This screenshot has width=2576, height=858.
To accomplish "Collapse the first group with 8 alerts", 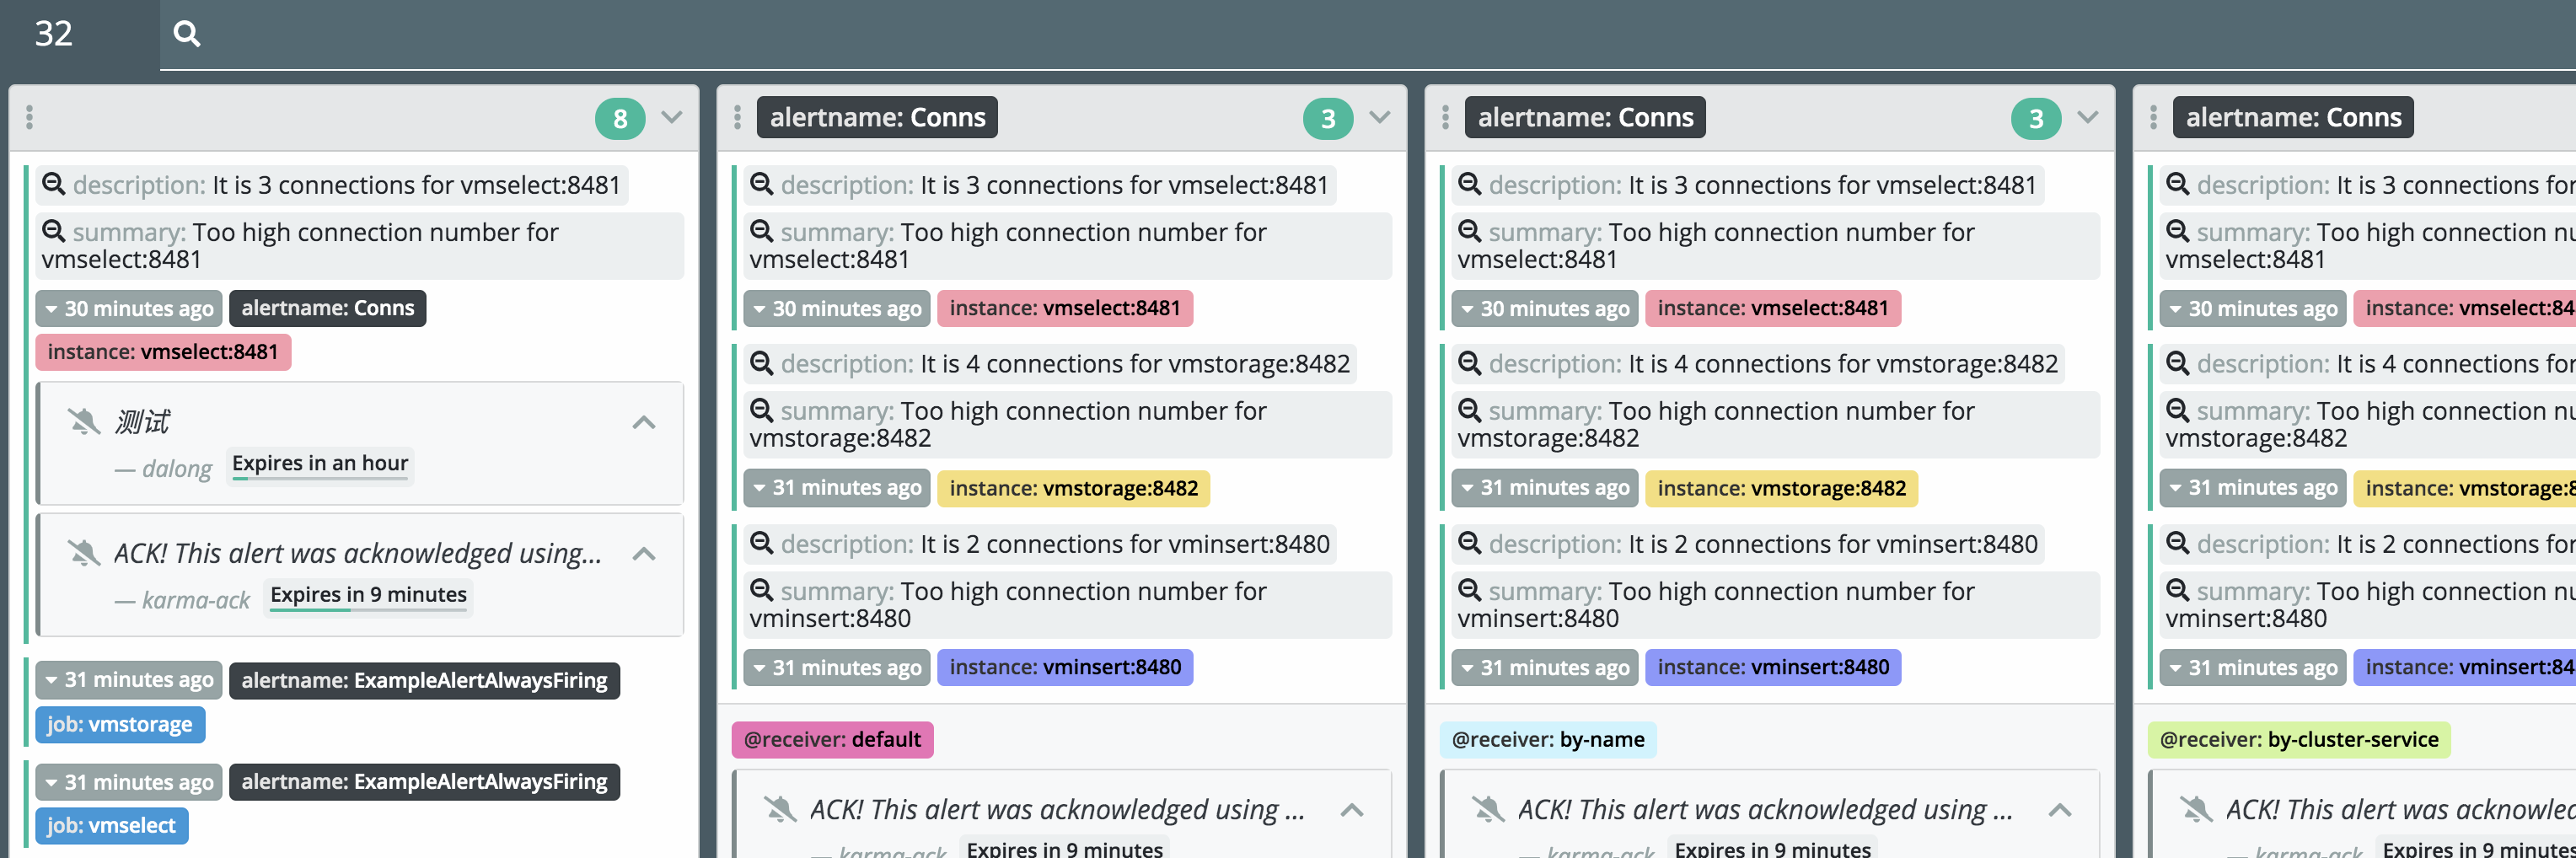I will (x=672, y=118).
